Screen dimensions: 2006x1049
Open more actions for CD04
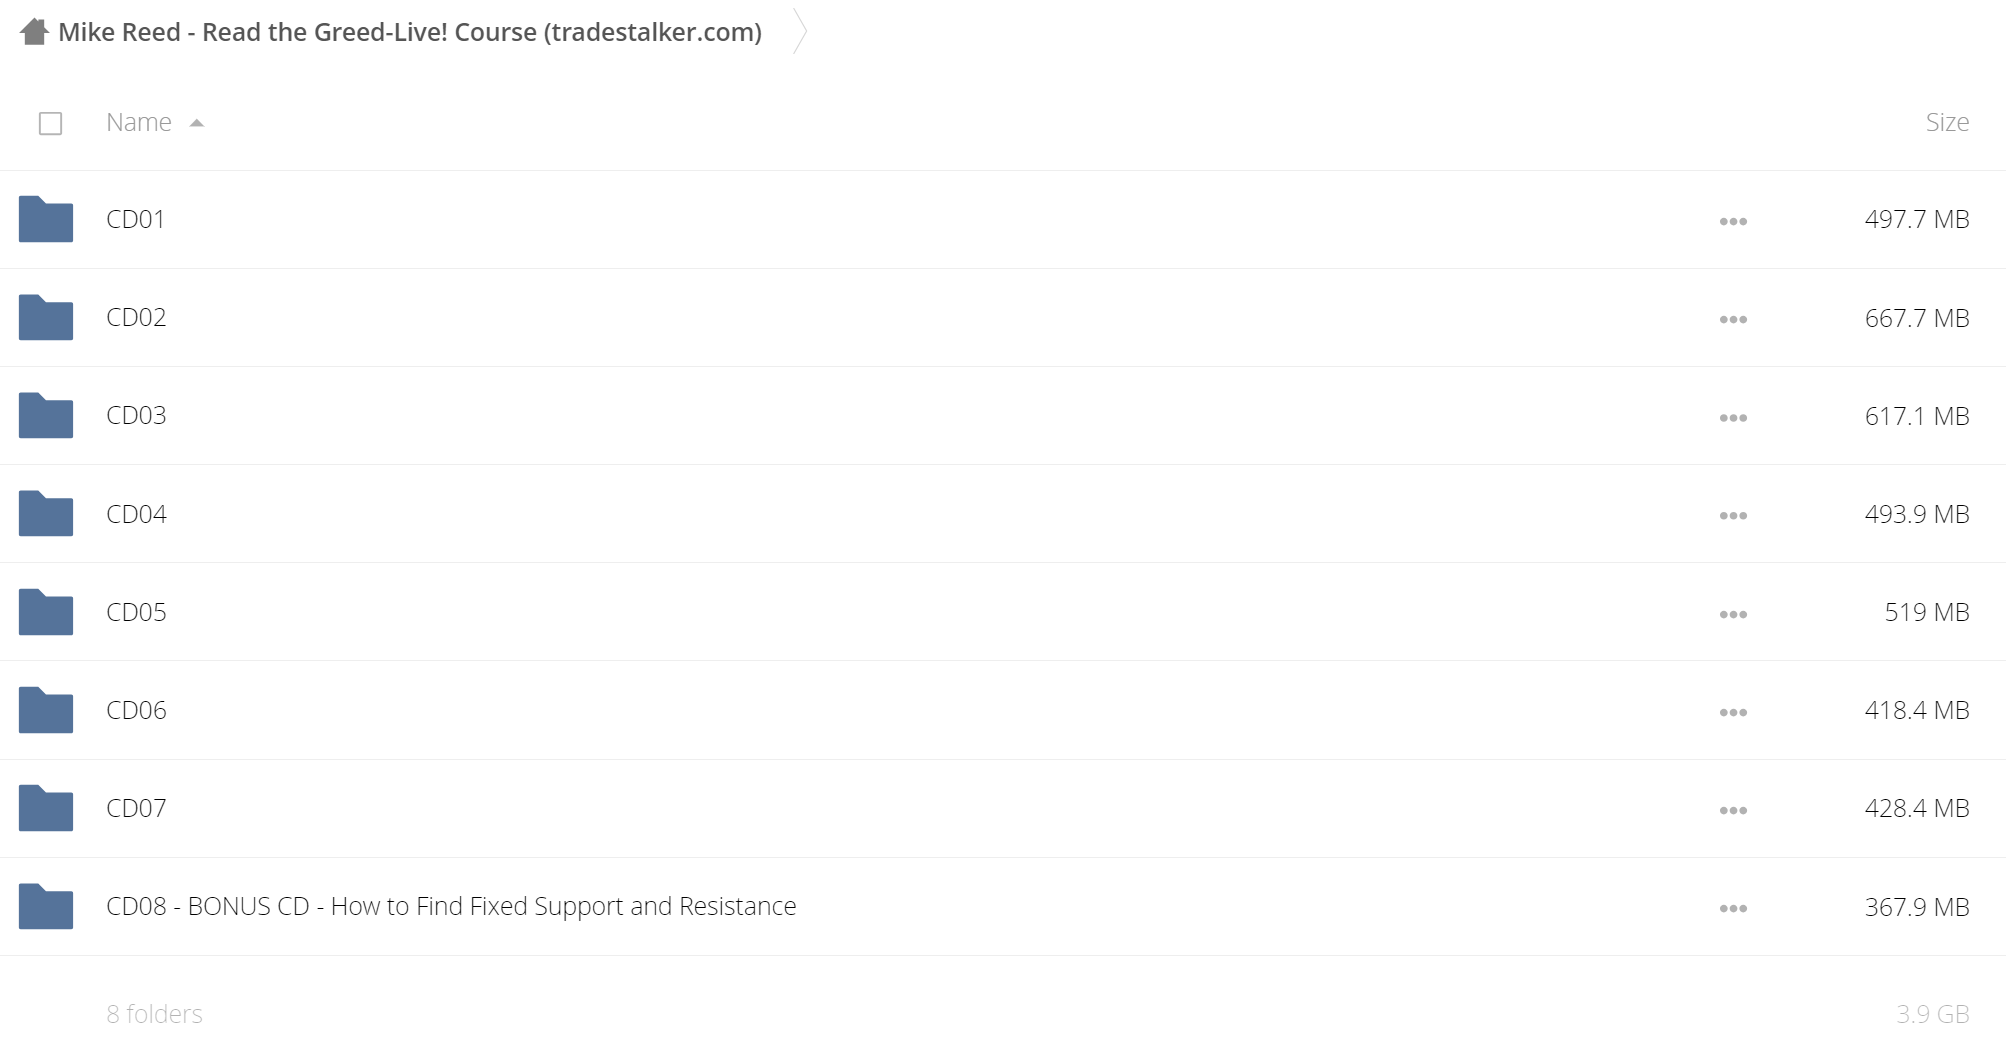[1733, 516]
